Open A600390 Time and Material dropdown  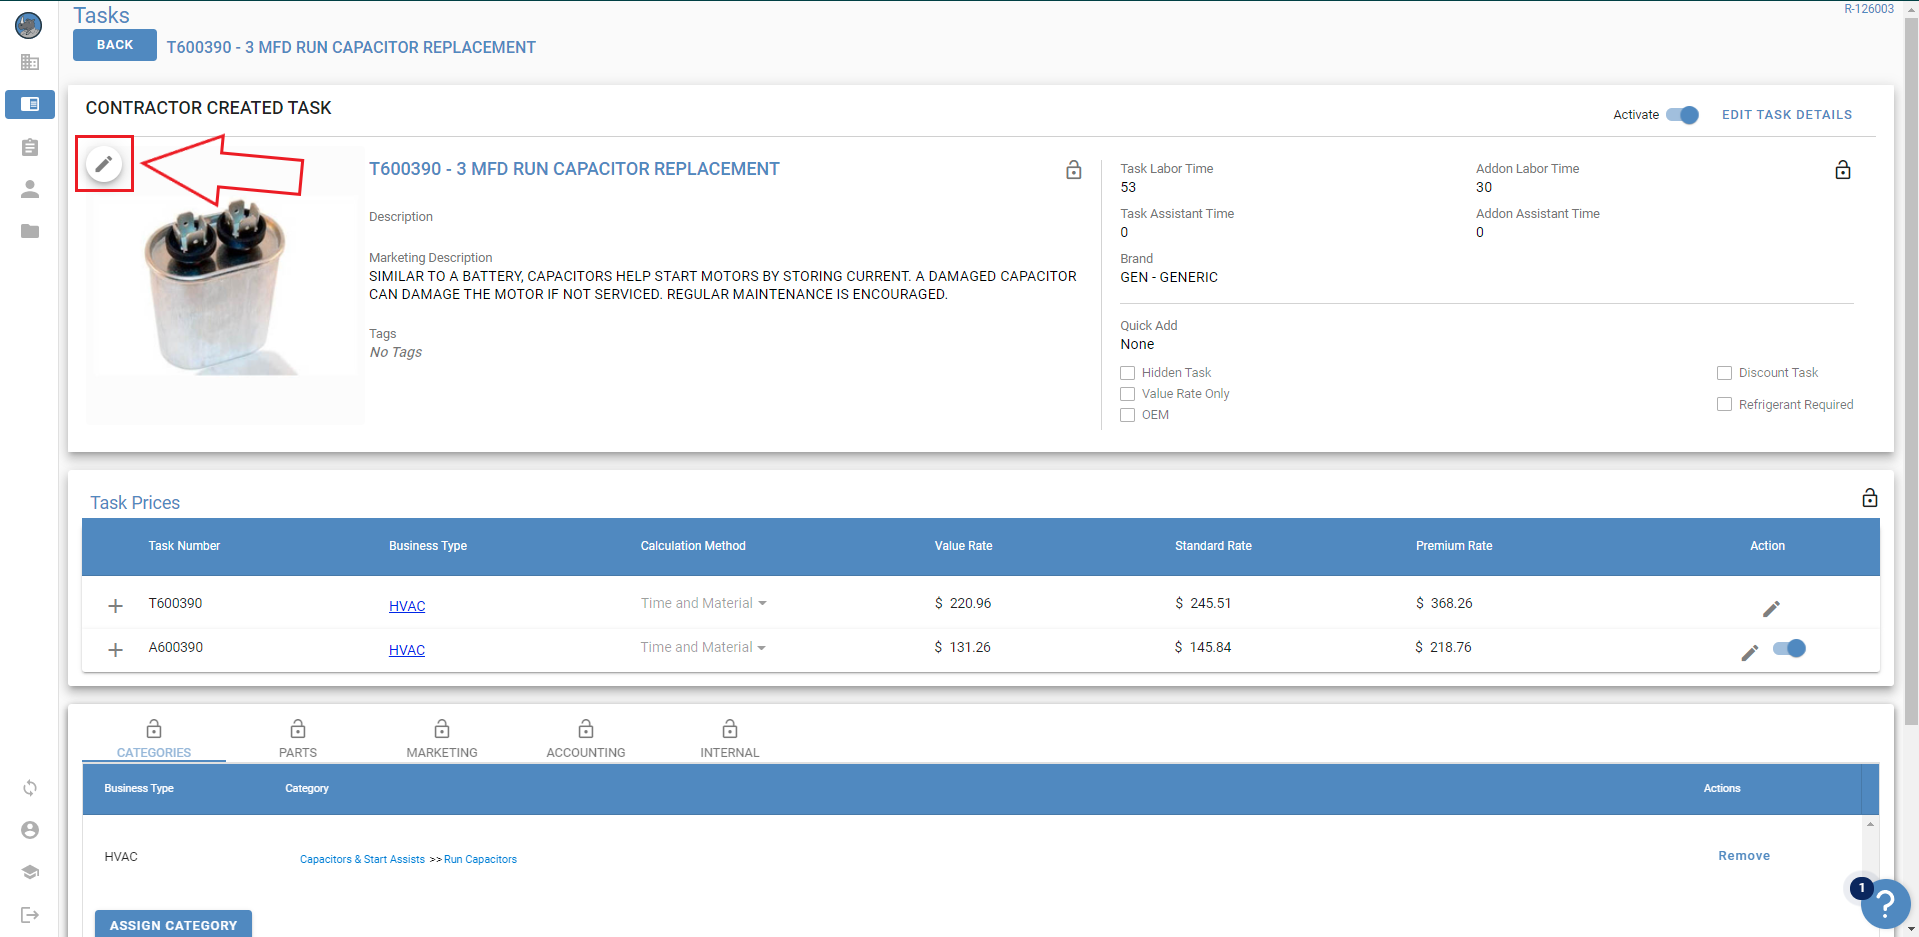703,648
